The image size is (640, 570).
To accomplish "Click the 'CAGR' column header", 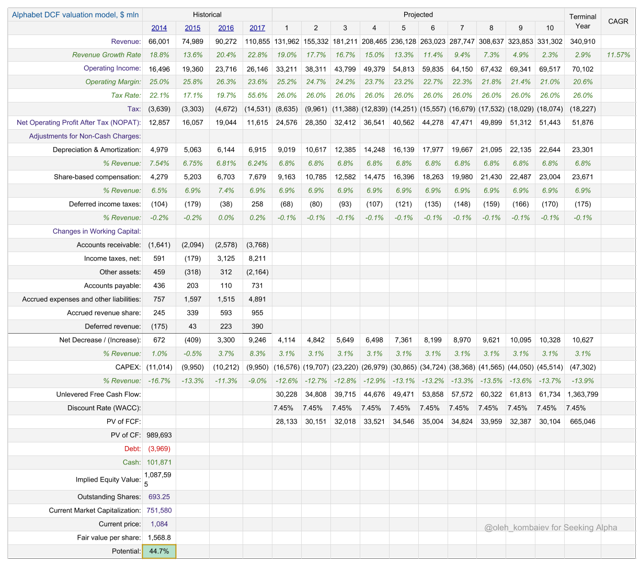I will click(618, 21).
